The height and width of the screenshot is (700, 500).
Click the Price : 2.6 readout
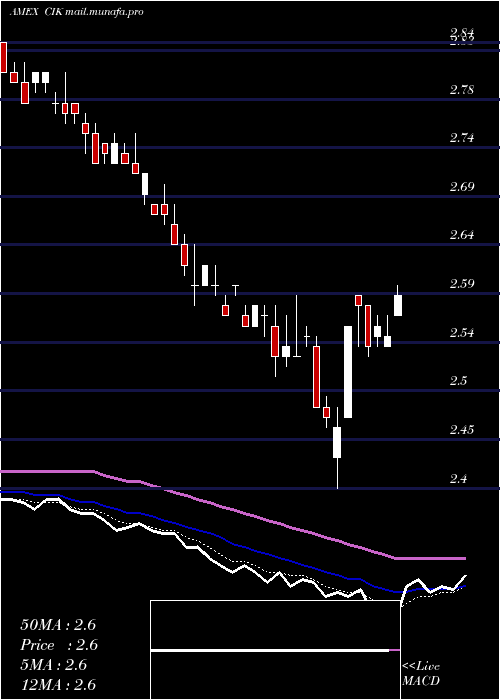[x=59, y=645]
